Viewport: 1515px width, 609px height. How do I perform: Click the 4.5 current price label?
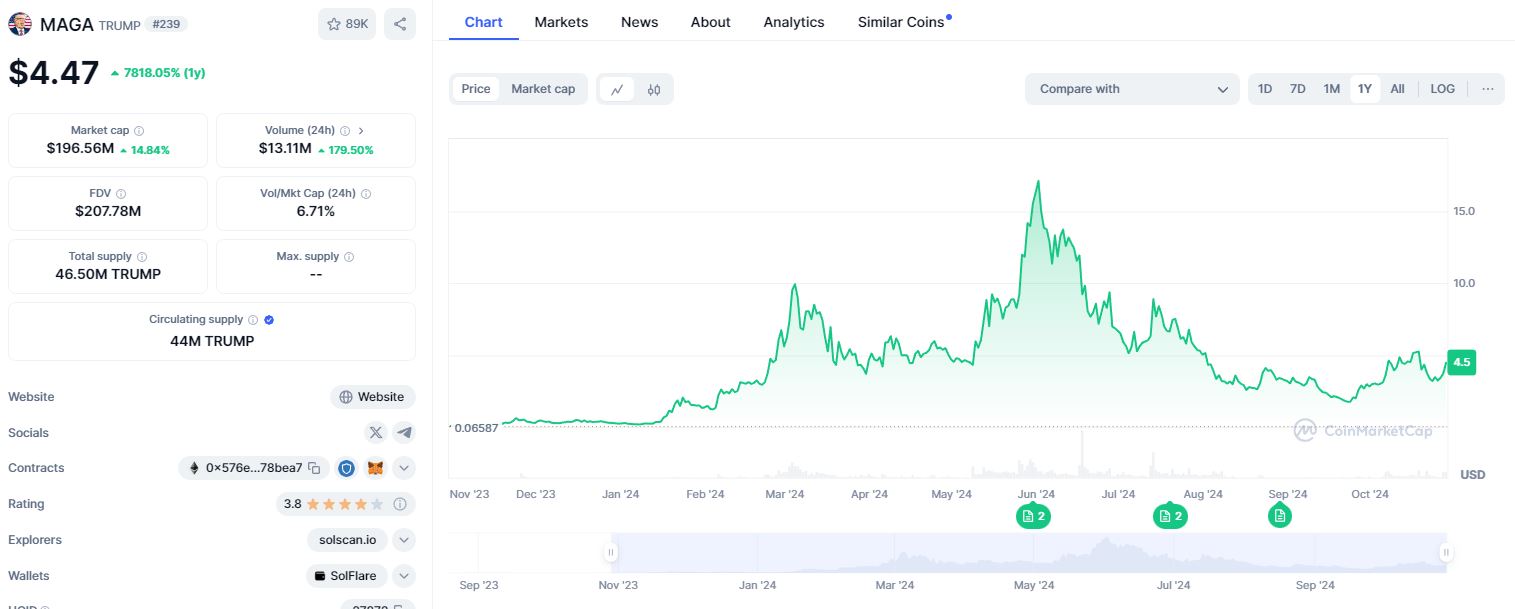click(x=1462, y=362)
